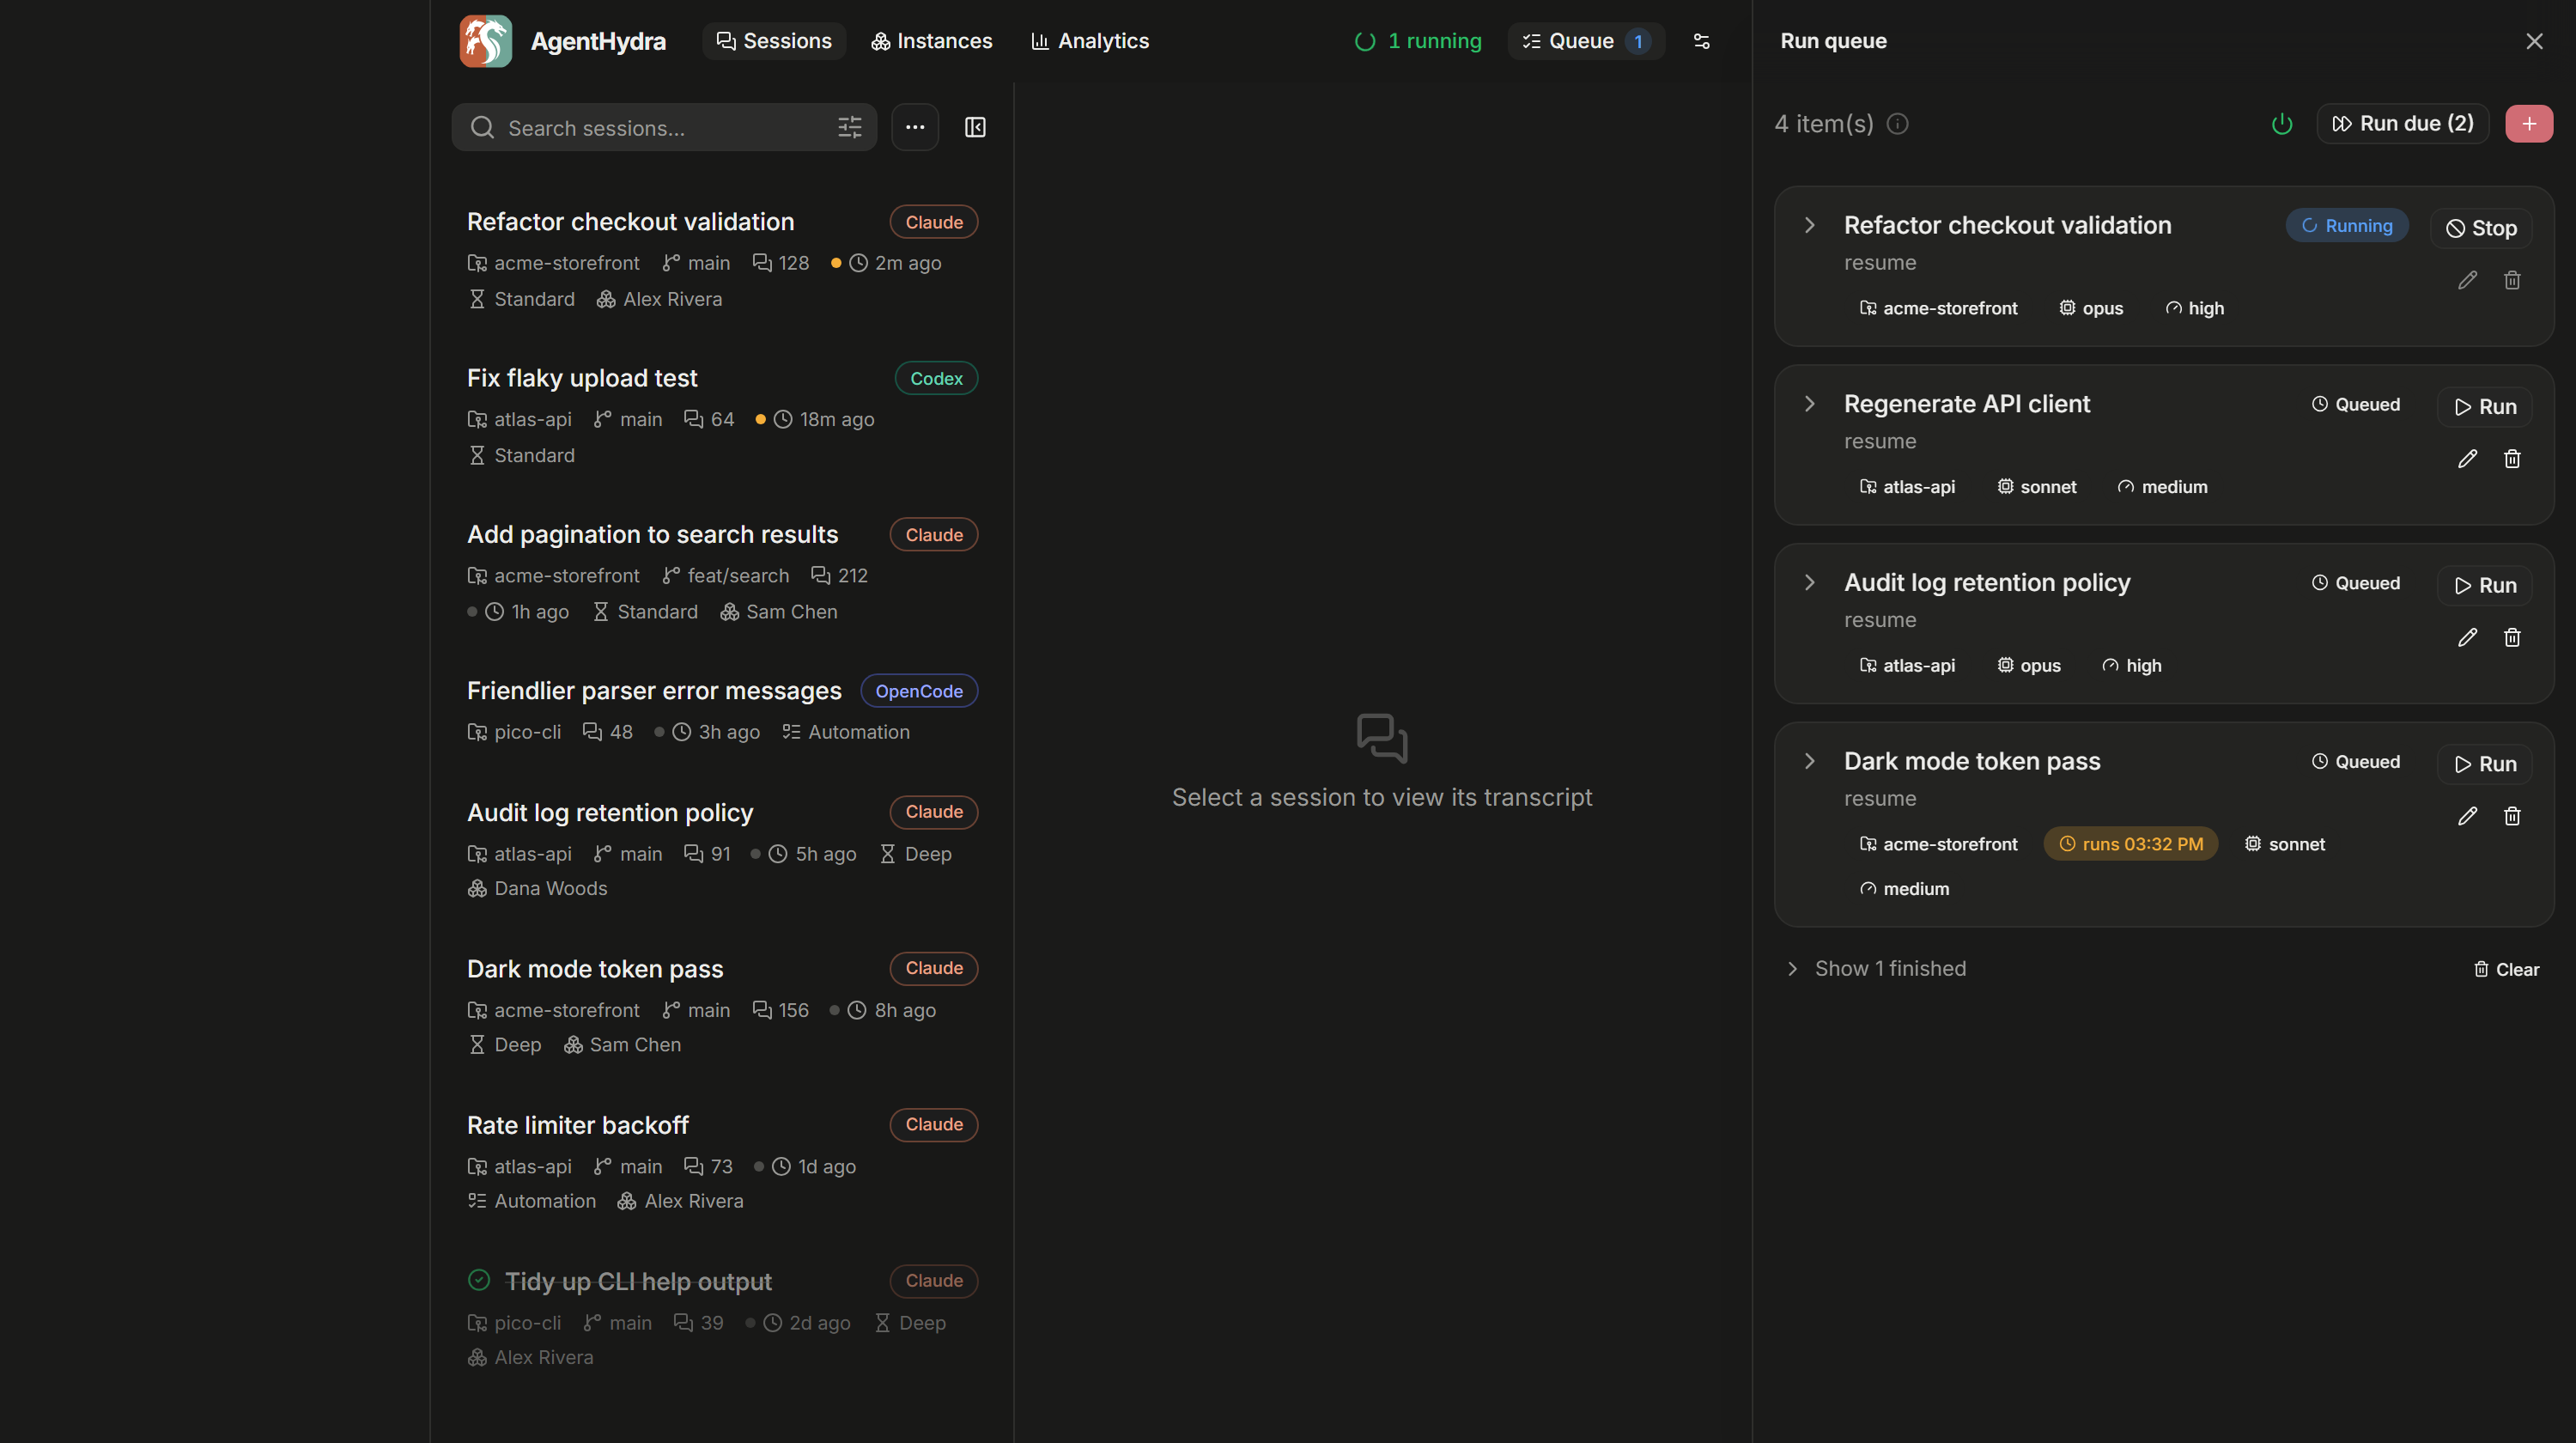The width and height of the screenshot is (2576, 1443).
Task: Add a new queue item with plus button
Action: coord(2528,124)
